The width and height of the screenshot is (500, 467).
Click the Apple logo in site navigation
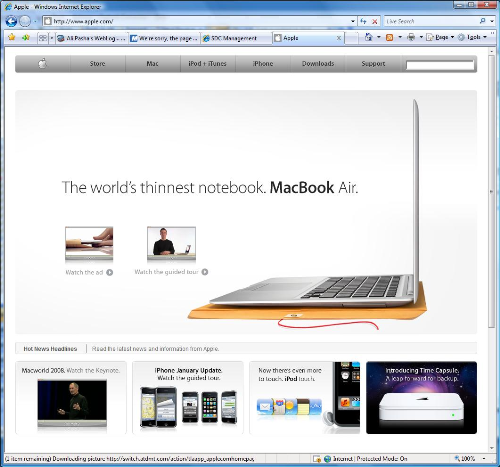tap(43, 63)
